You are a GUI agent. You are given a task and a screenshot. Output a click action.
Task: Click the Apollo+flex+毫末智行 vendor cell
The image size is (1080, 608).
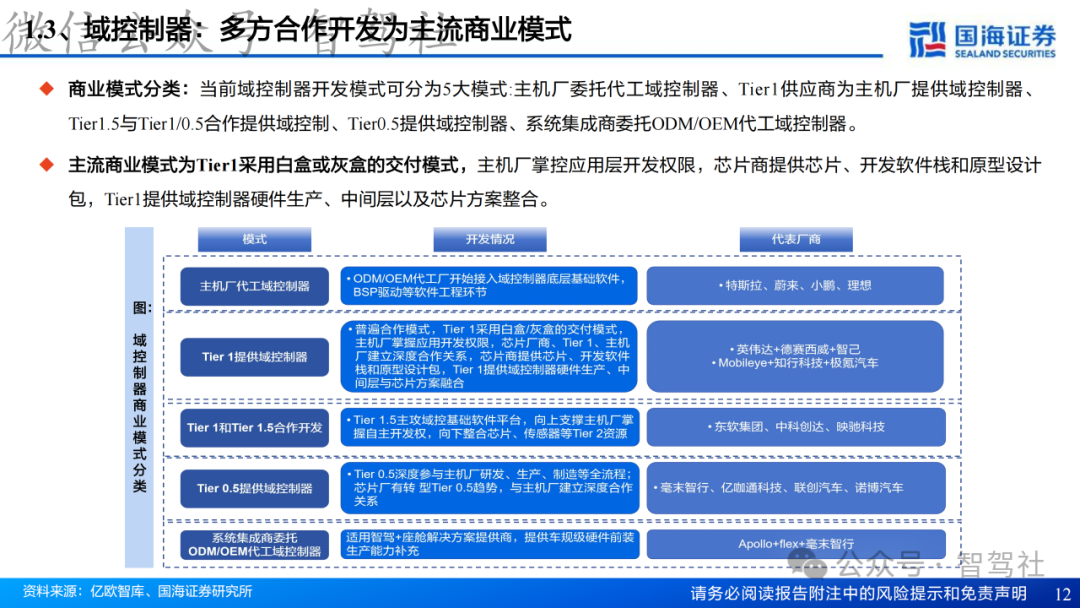[x=795, y=545]
